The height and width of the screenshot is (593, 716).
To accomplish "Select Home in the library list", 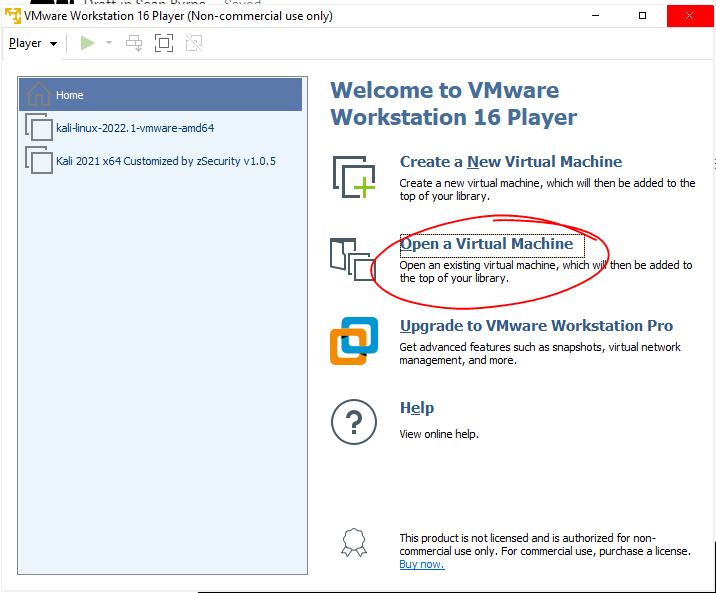I will point(160,94).
